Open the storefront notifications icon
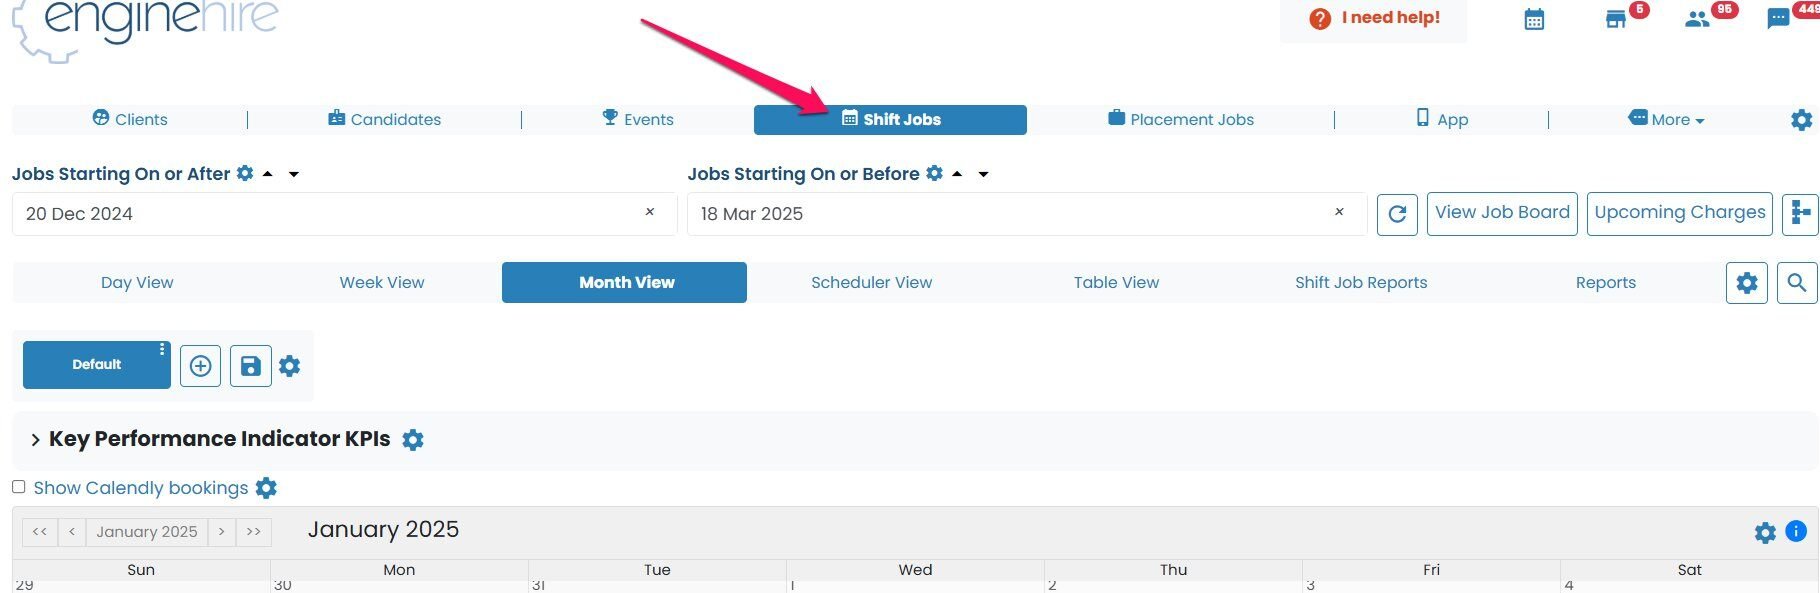The image size is (1820, 593). pos(1615,20)
